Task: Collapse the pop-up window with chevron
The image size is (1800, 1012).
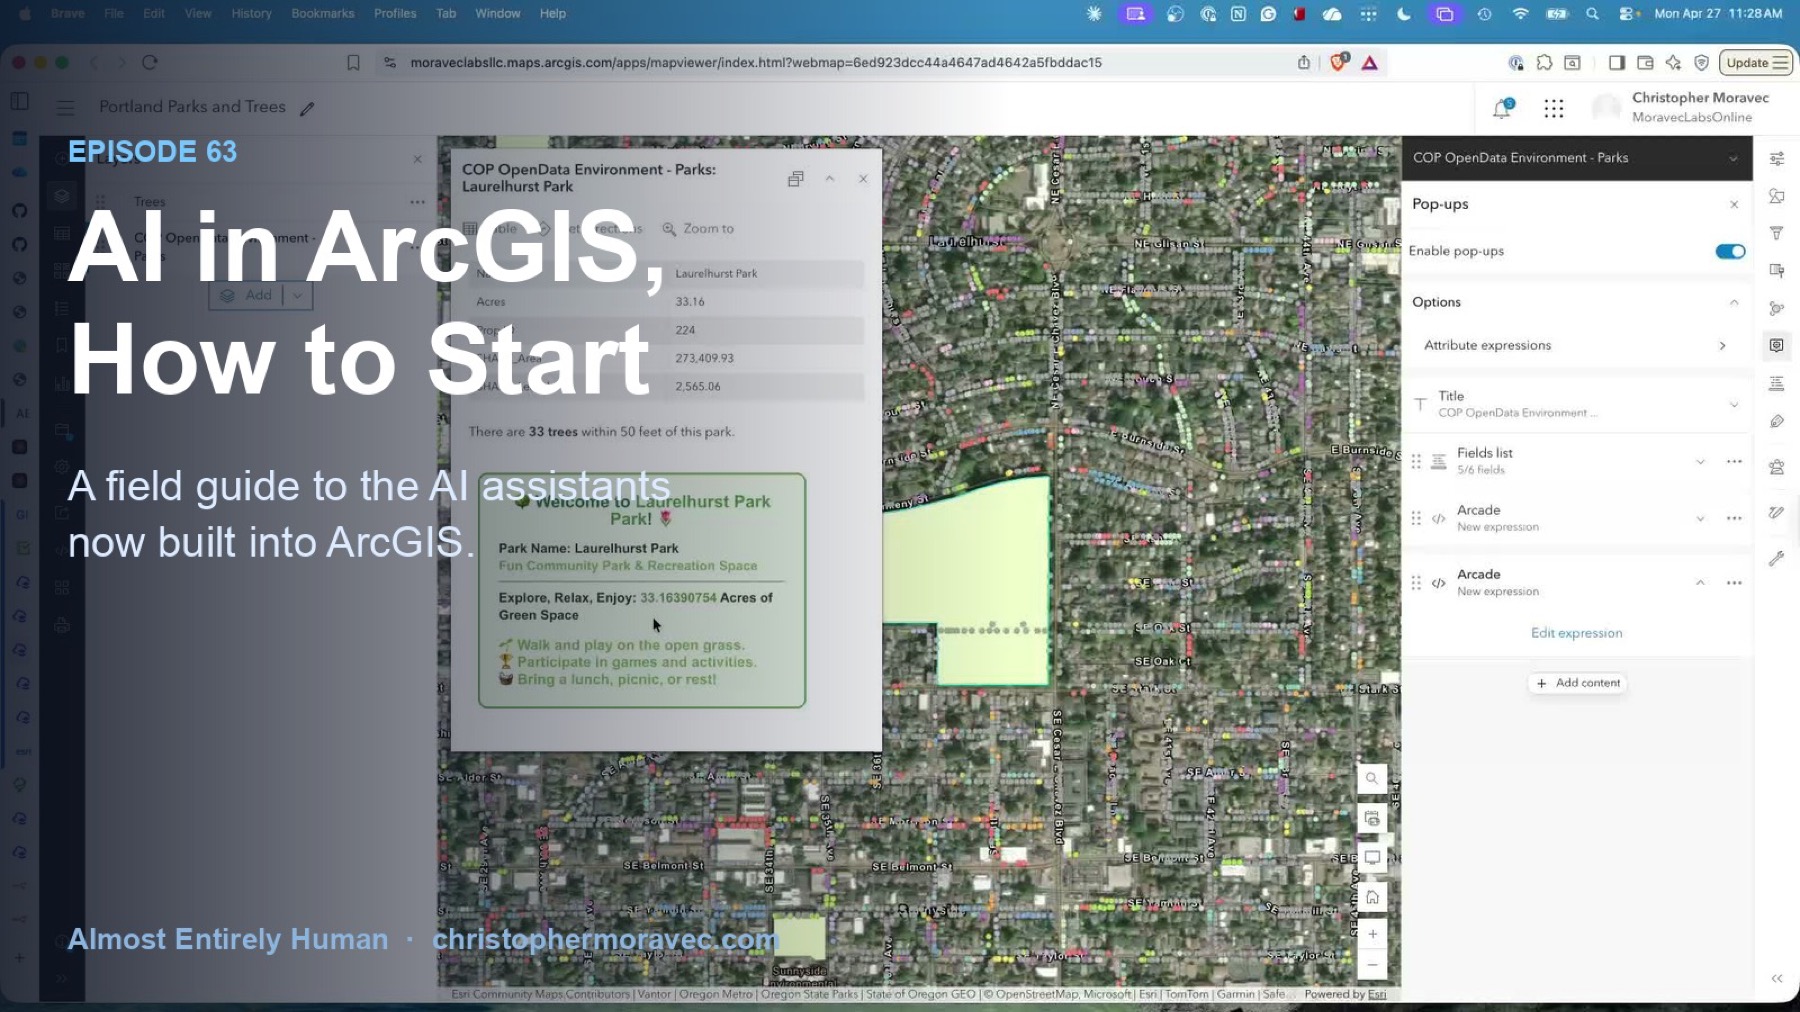Action: pyautogui.click(x=830, y=179)
